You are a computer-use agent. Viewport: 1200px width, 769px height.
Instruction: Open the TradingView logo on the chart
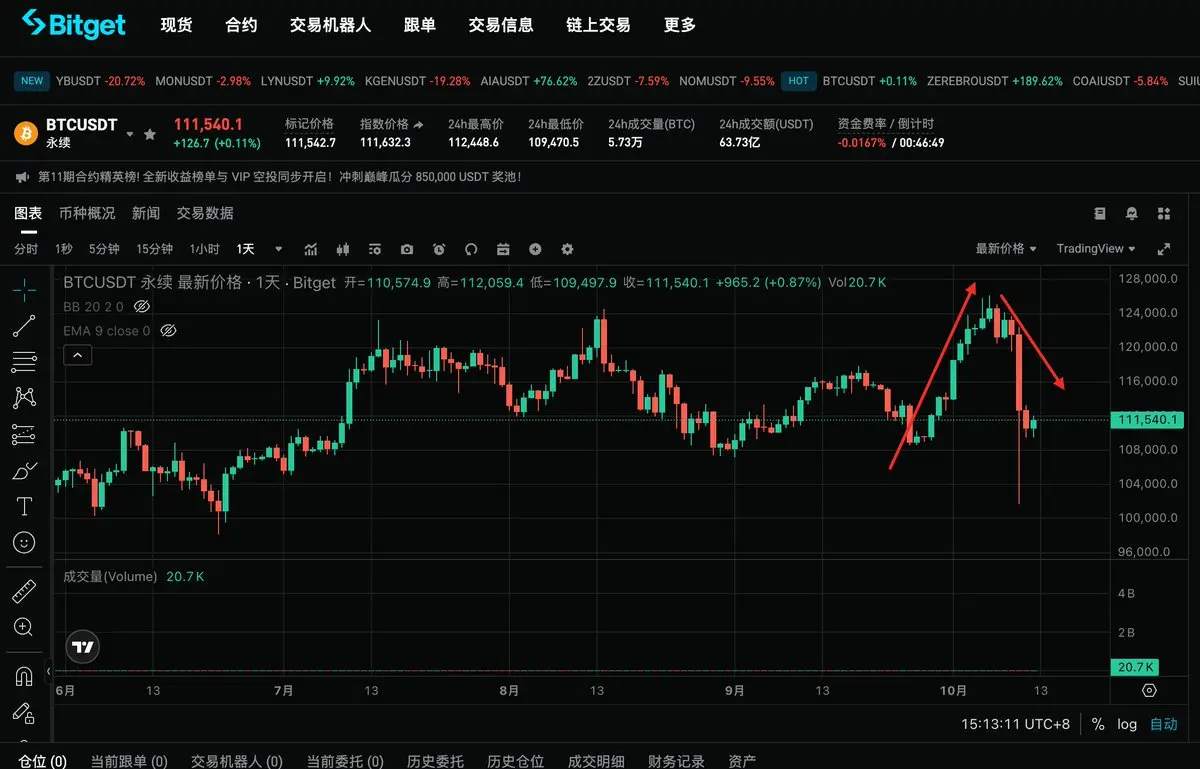pos(83,647)
